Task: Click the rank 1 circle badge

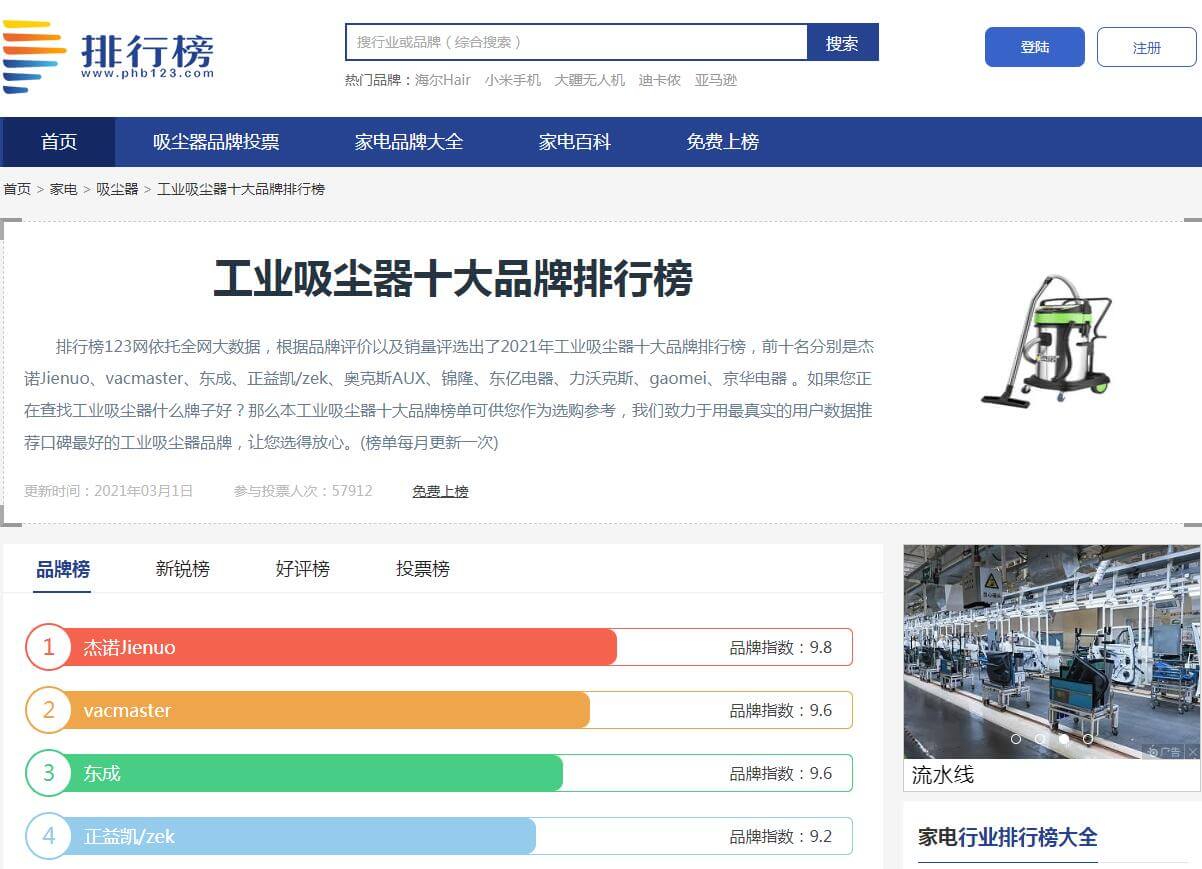Action: coord(48,647)
